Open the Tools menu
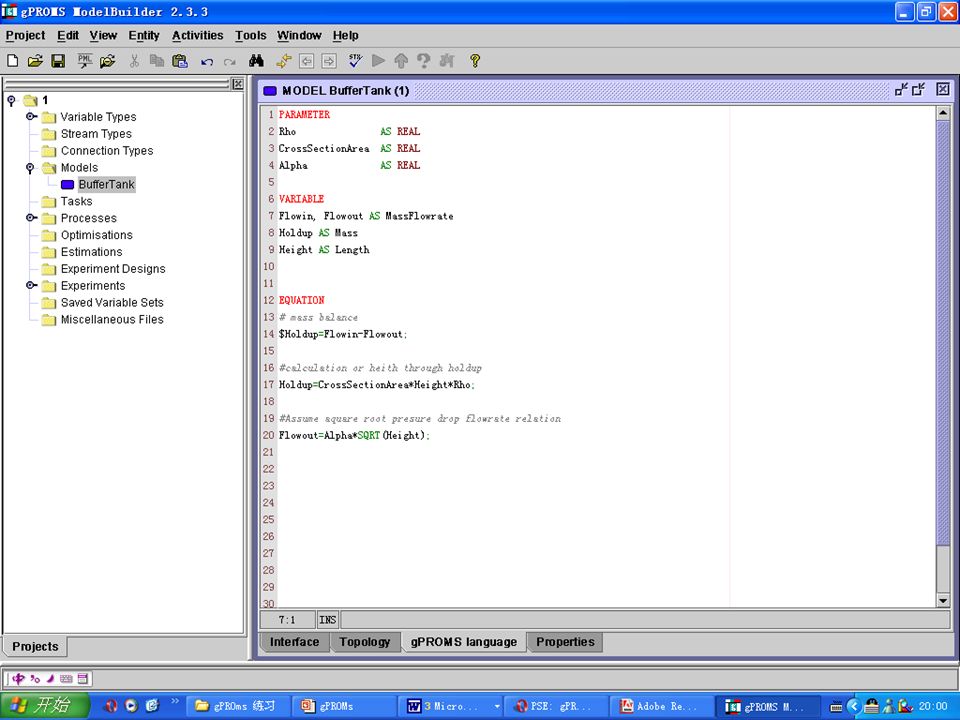960x720 pixels. pos(250,36)
